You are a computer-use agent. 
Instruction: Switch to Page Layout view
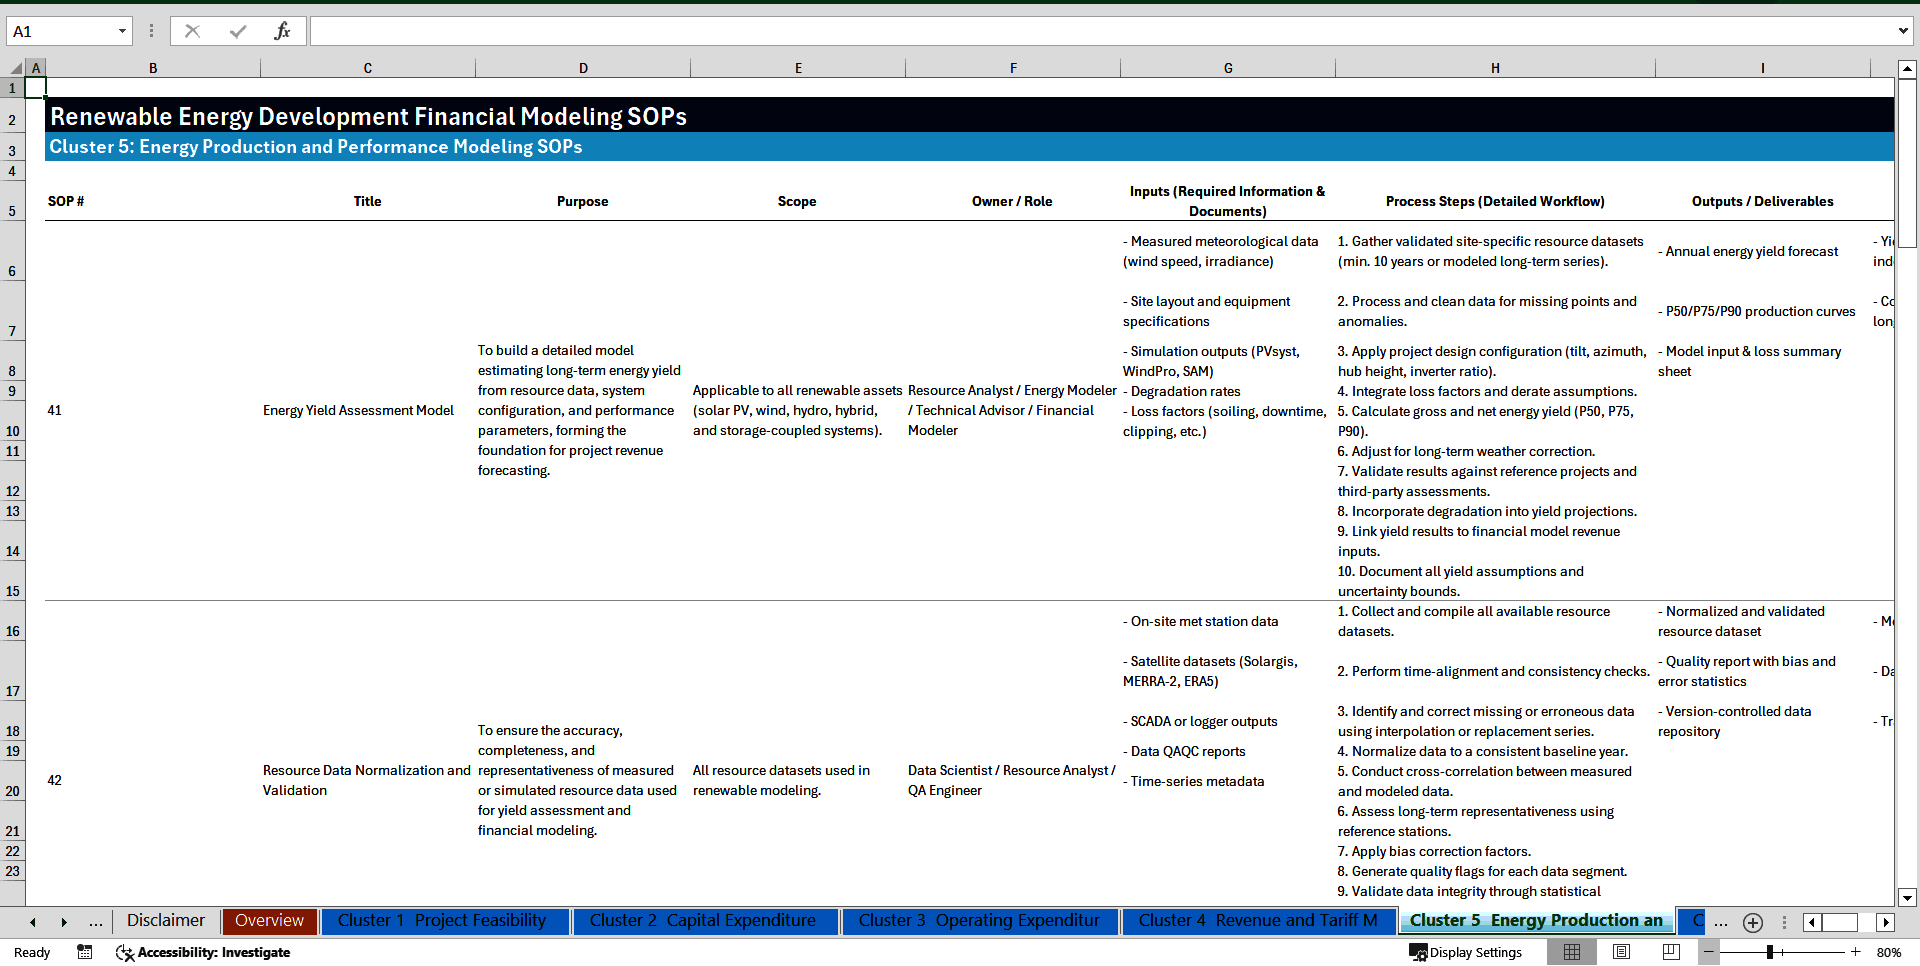1620,952
